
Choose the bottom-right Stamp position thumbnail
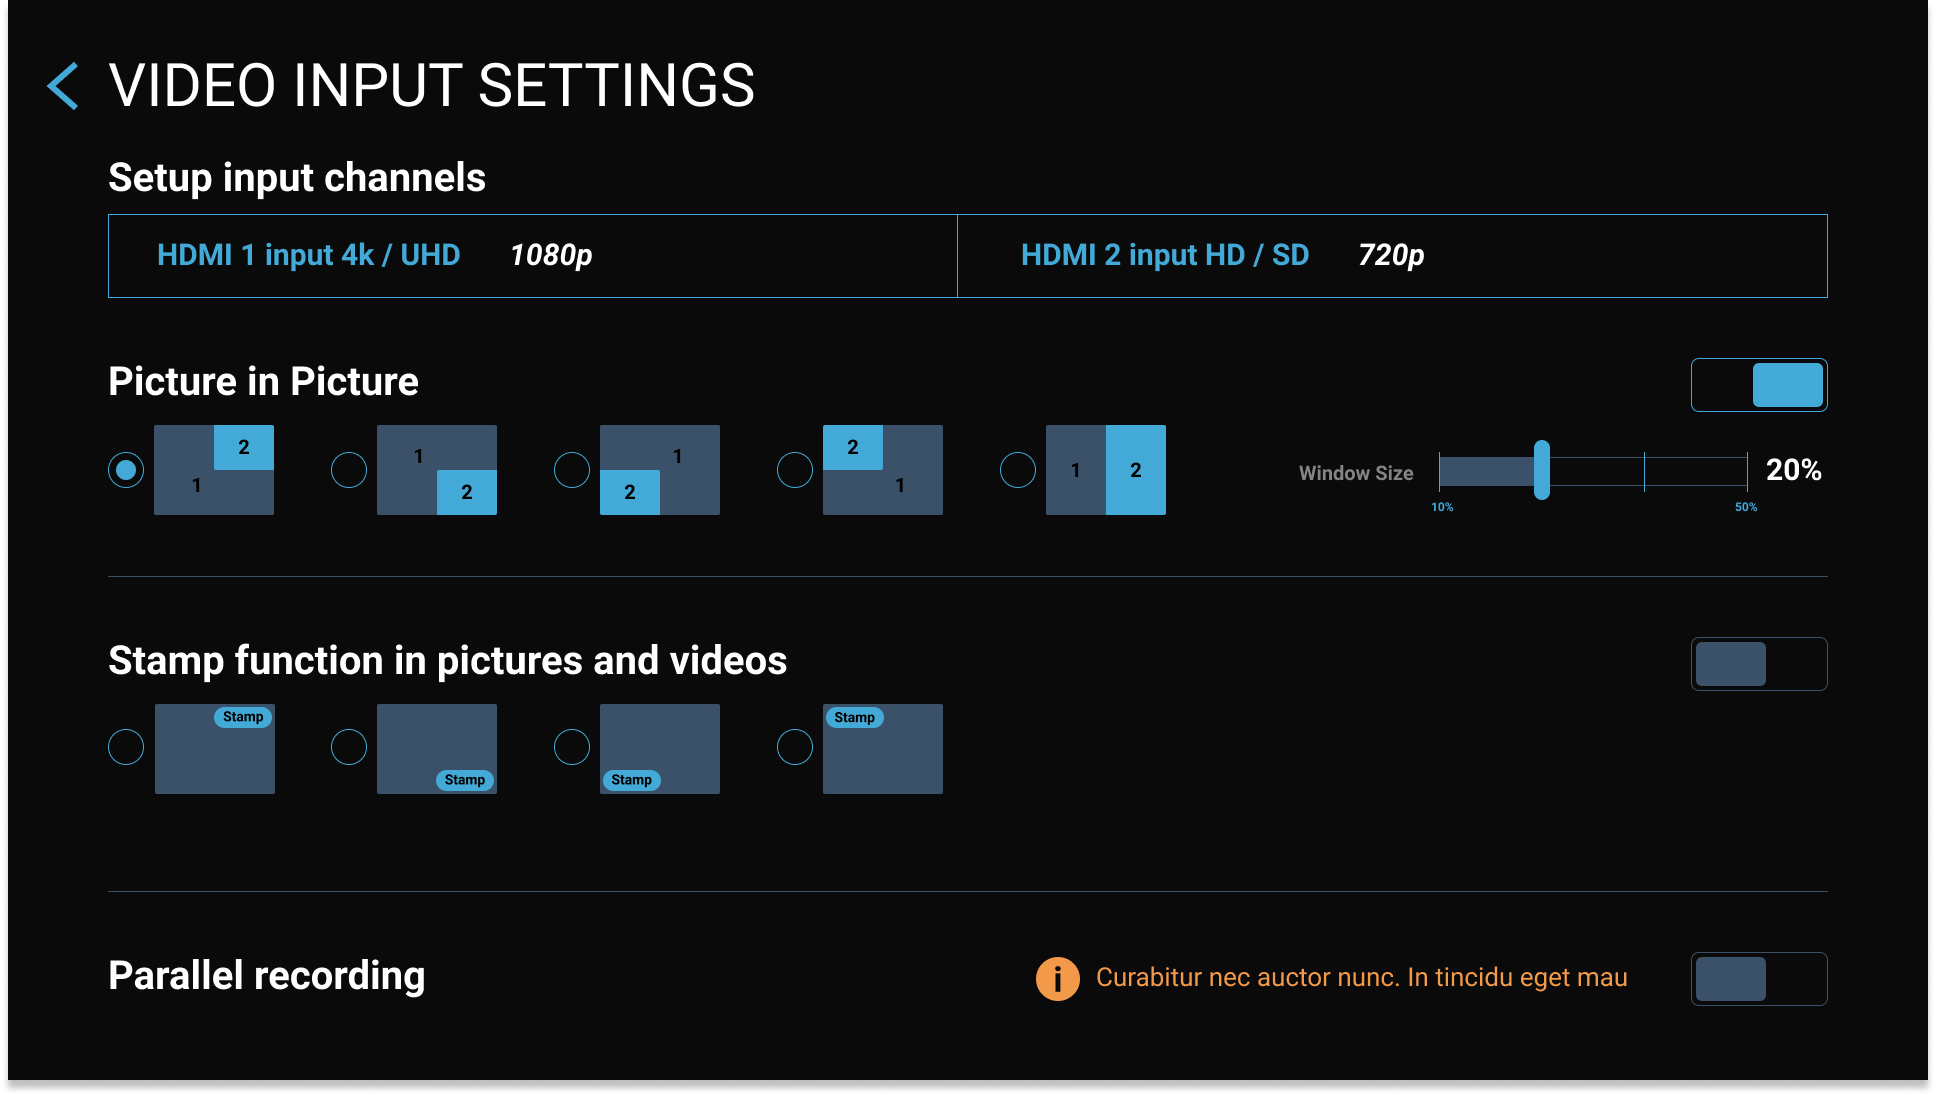coord(437,749)
